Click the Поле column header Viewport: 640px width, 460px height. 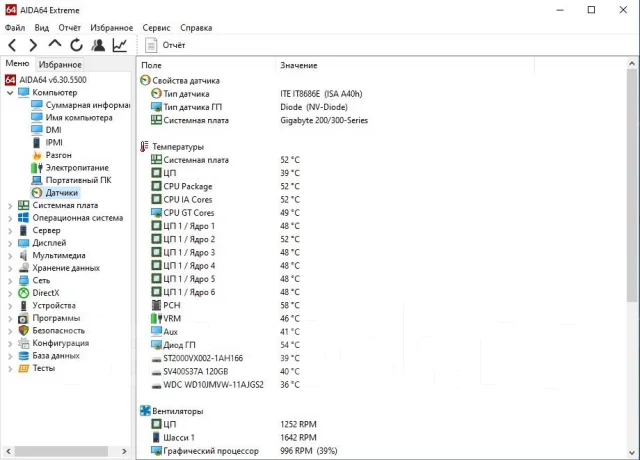pyautogui.click(x=151, y=65)
